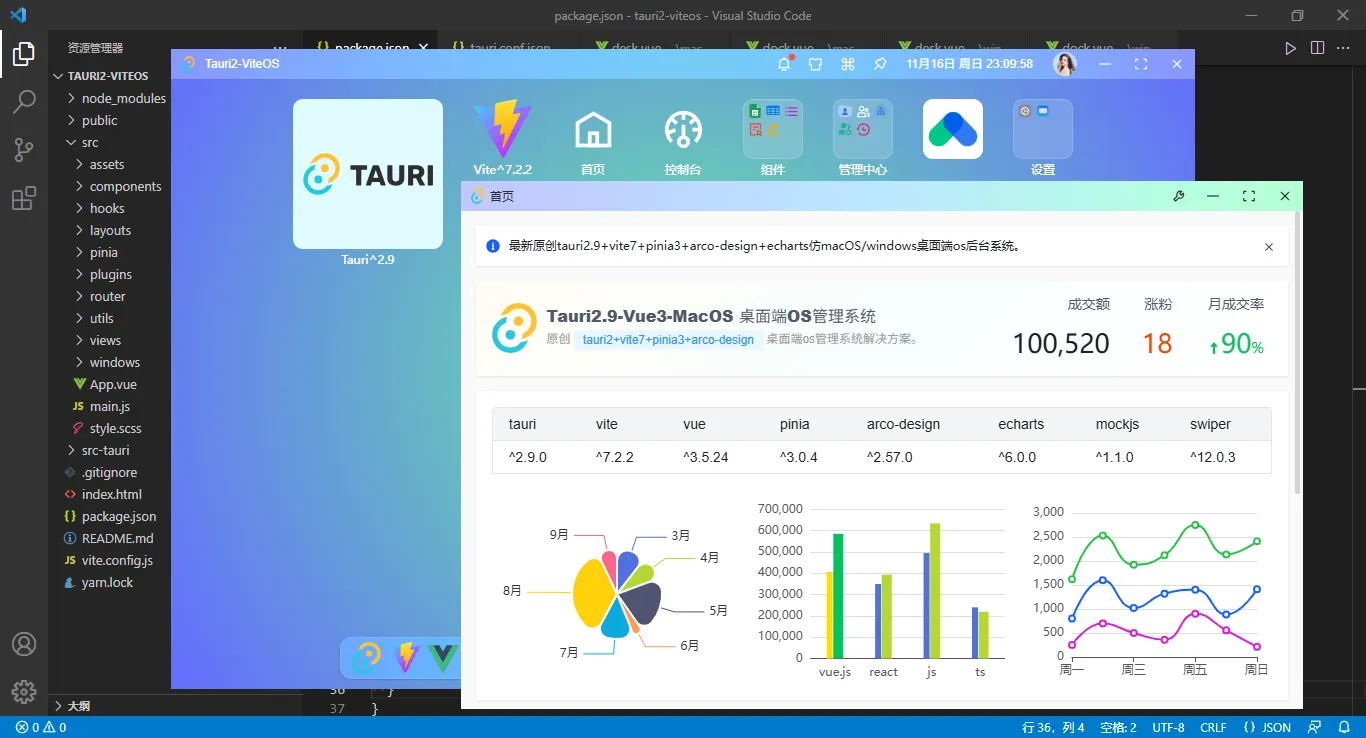Open the 设置 folder desktop icon
Screen dimensions: 1366x738
coord(1043,129)
